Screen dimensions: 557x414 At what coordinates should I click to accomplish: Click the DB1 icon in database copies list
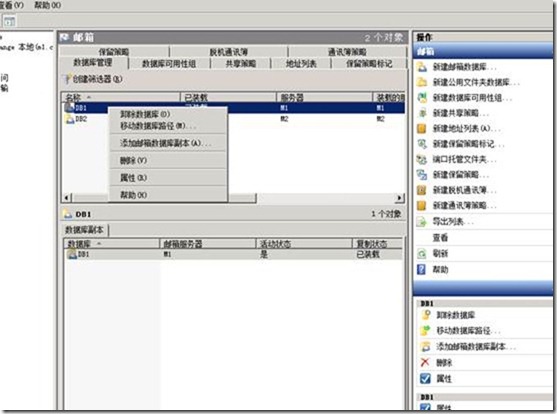72,254
